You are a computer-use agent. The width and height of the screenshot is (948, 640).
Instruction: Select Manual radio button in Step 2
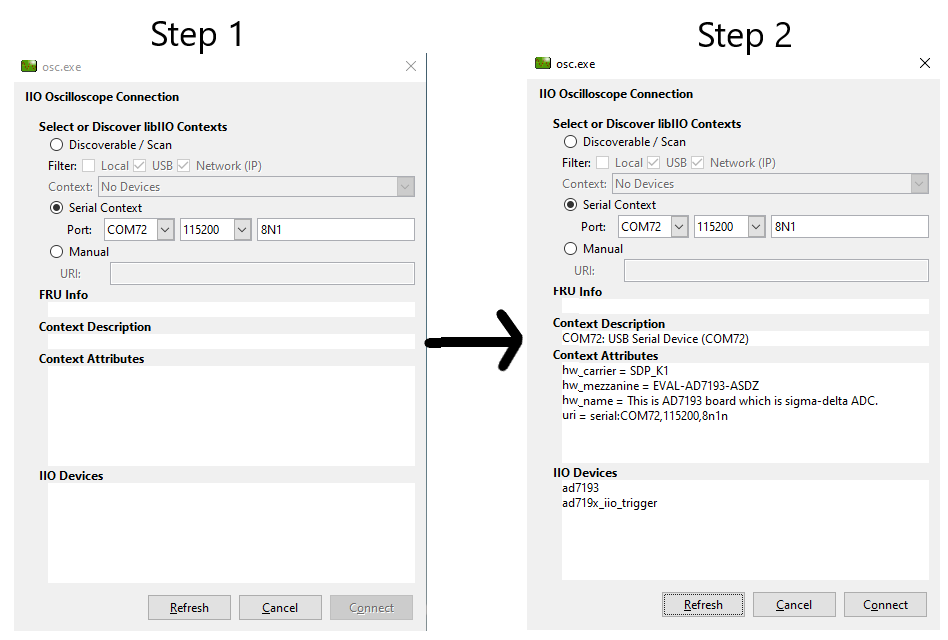point(570,248)
